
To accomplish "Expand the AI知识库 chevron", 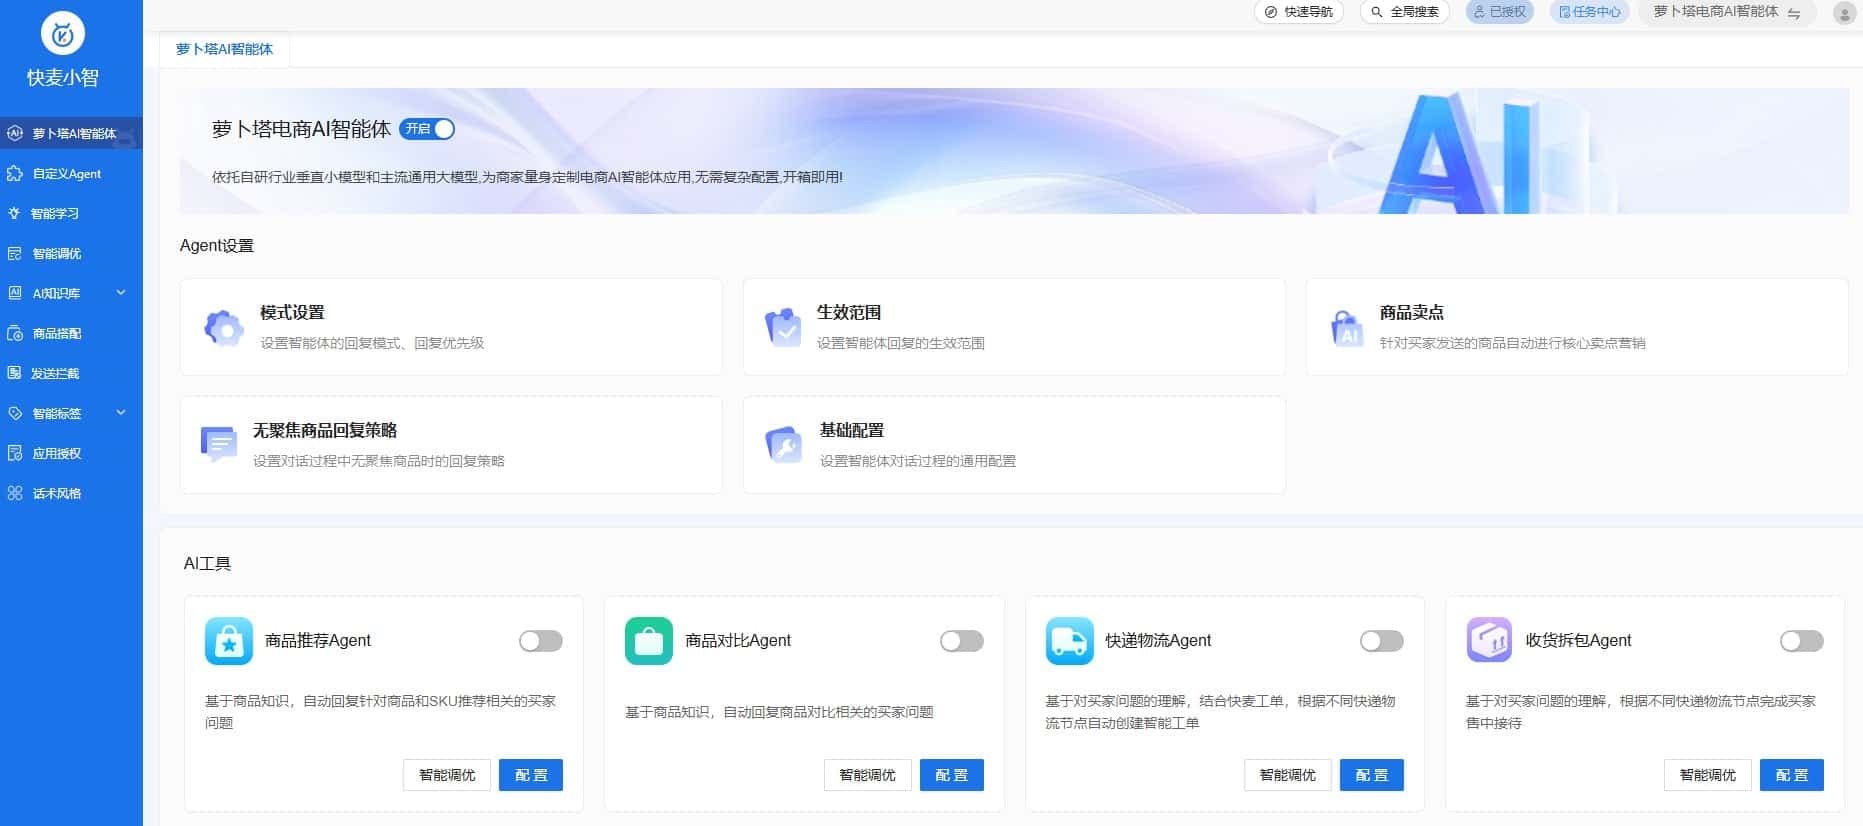I will click(121, 293).
